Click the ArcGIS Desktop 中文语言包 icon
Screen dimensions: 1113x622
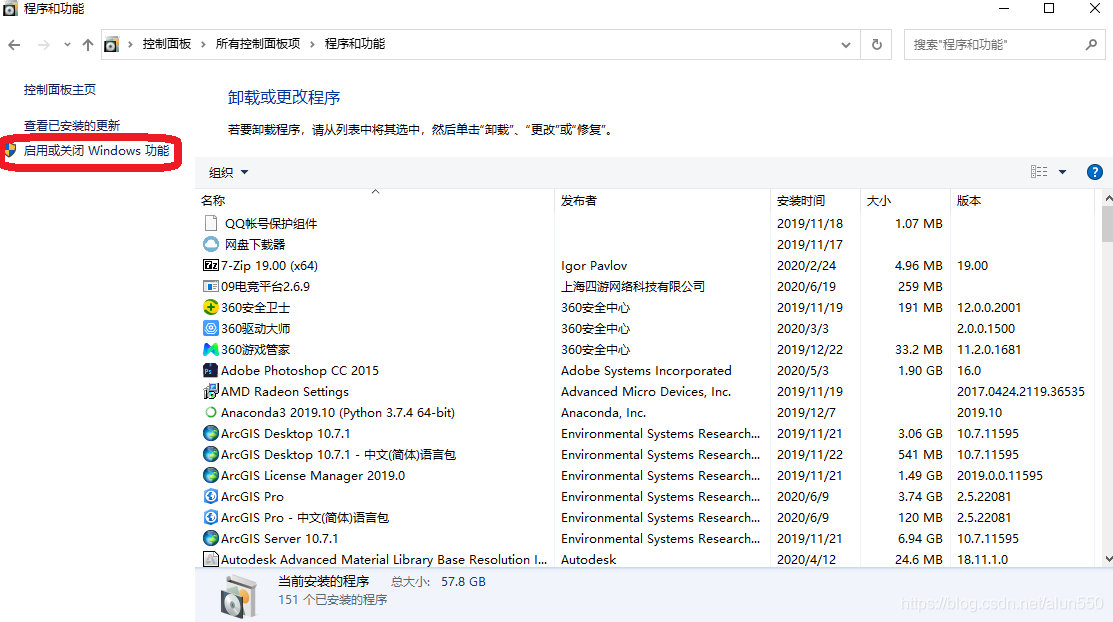[x=211, y=454]
